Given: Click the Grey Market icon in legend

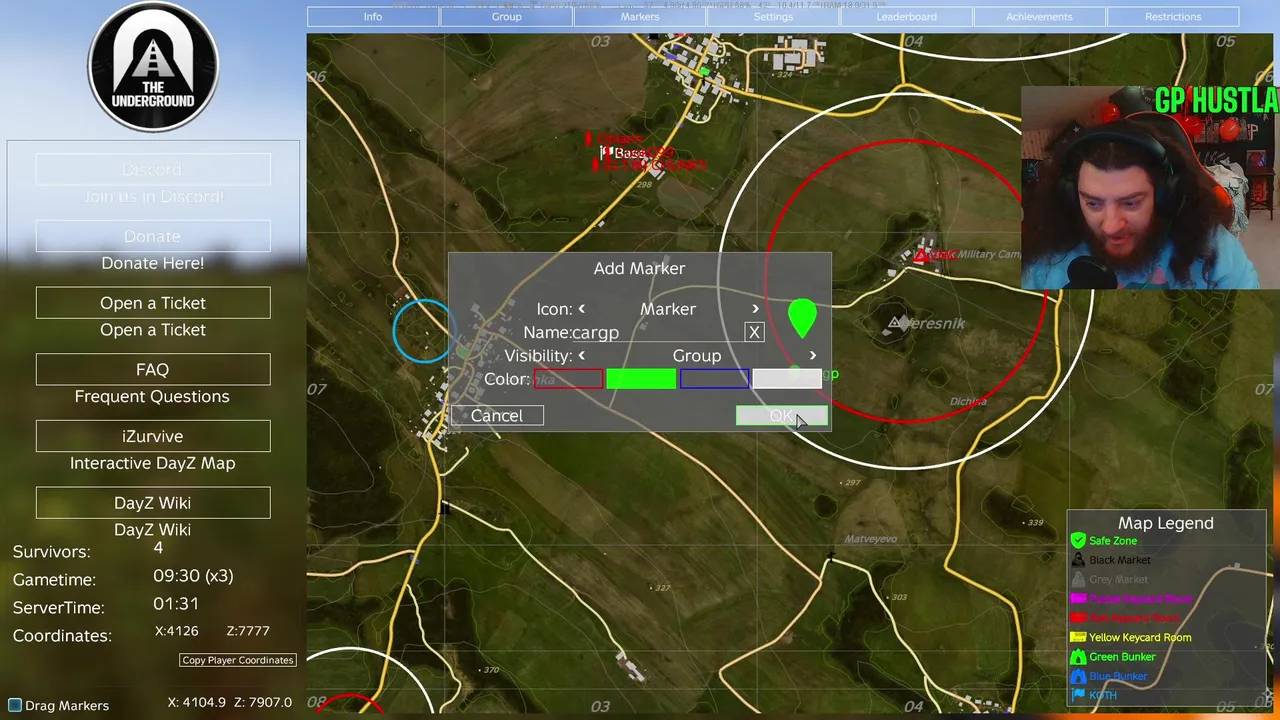Looking at the screenshot, I should (x=1078, y=579).
